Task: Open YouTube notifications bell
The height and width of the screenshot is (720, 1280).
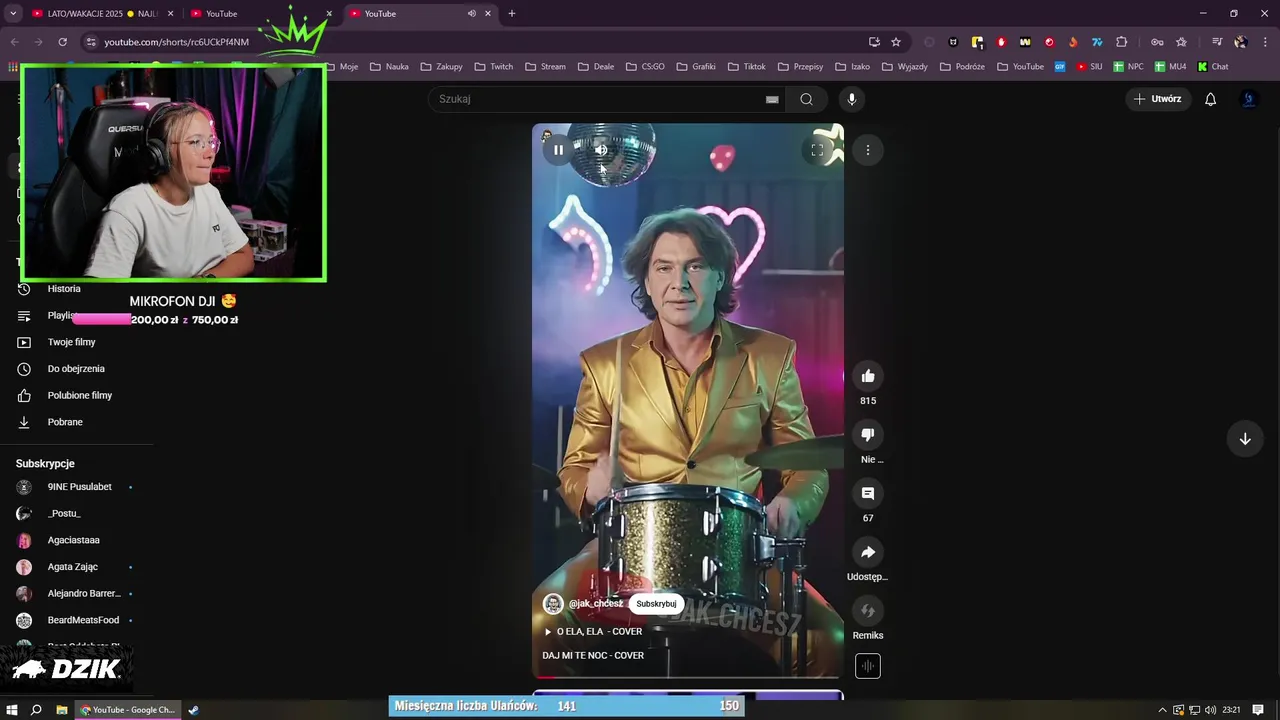Action: (1211, 99)
